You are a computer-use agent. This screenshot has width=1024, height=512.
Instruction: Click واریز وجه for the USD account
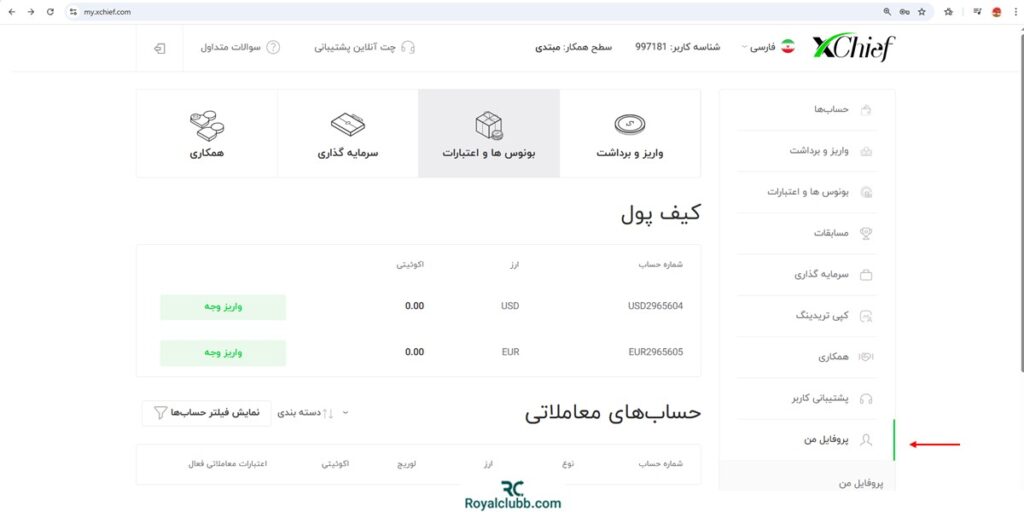[223, 306]
